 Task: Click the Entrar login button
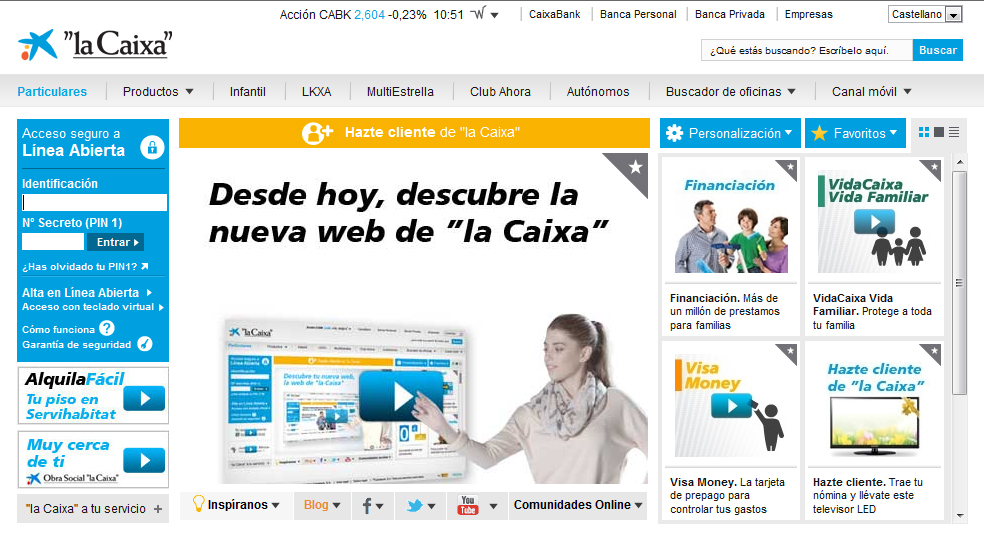115,242
